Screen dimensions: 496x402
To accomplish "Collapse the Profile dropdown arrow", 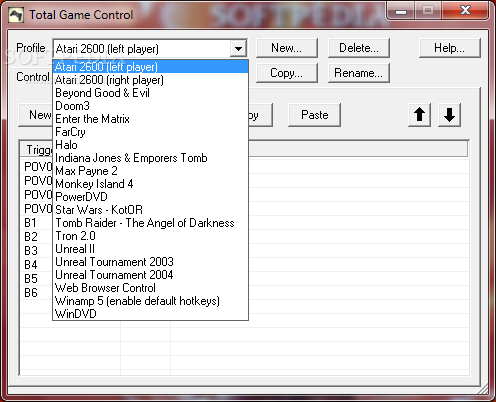I will tap(238, 49).
